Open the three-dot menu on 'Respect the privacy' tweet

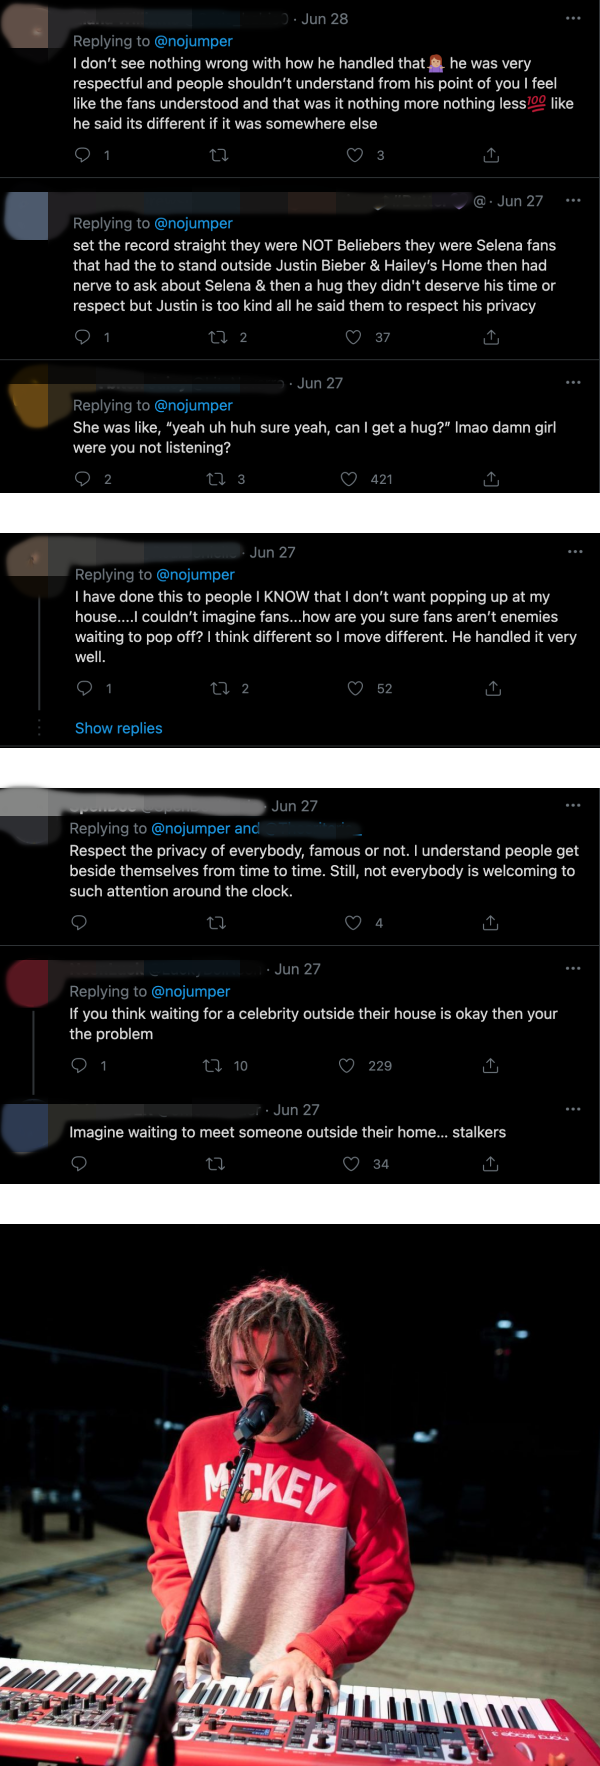point(573,805)
